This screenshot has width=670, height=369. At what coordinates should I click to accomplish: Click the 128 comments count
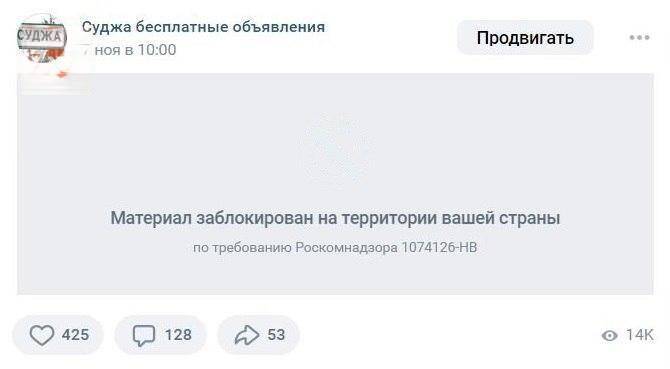tap(178, 335)
